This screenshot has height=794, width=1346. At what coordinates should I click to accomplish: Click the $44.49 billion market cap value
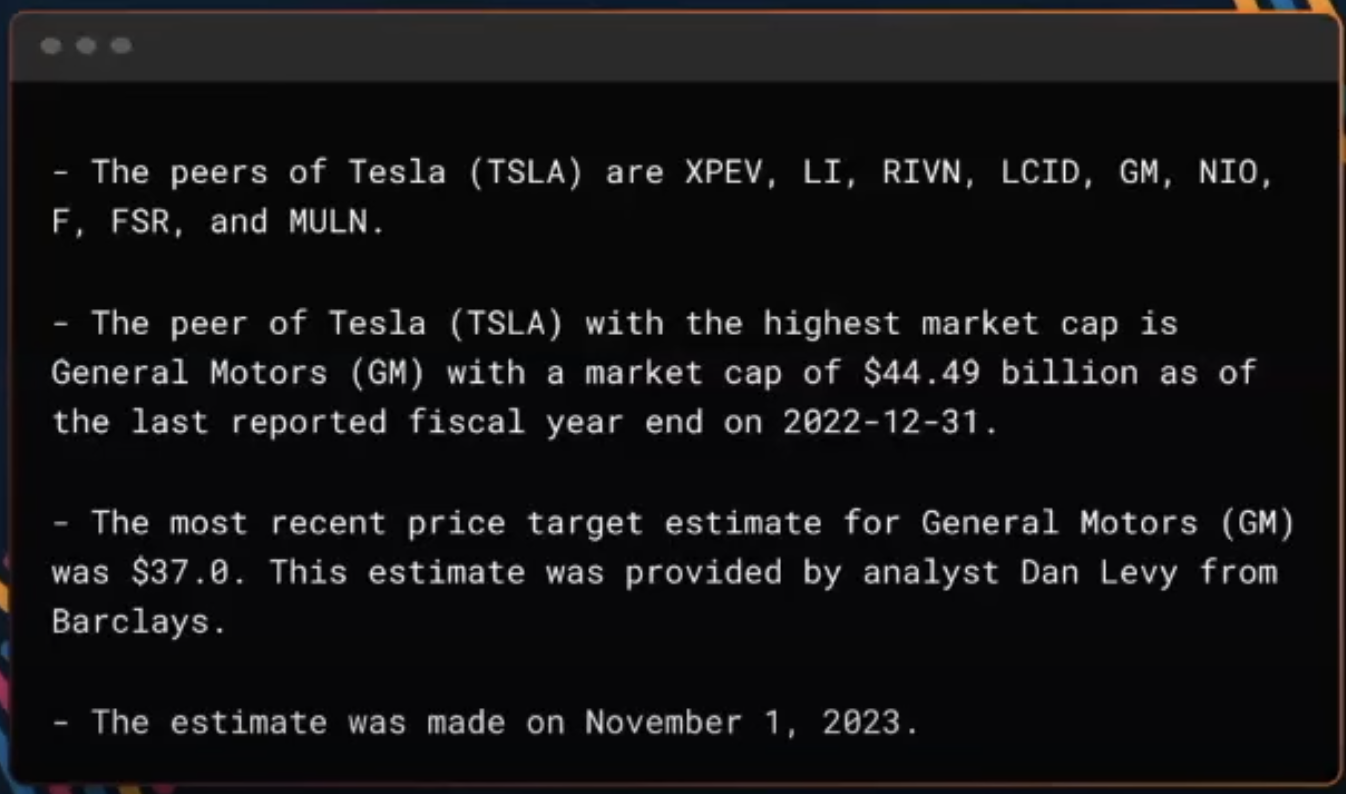point(1000,373)
